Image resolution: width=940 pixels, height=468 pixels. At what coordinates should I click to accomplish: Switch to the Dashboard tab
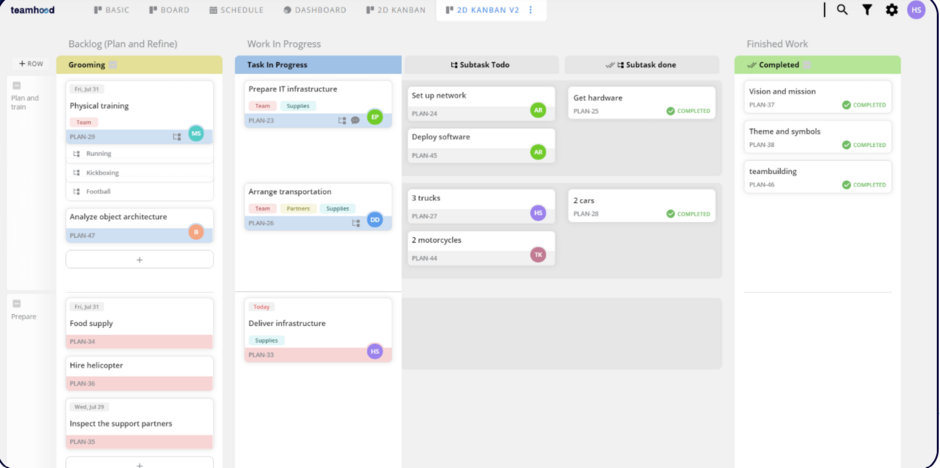coord(314,10)
